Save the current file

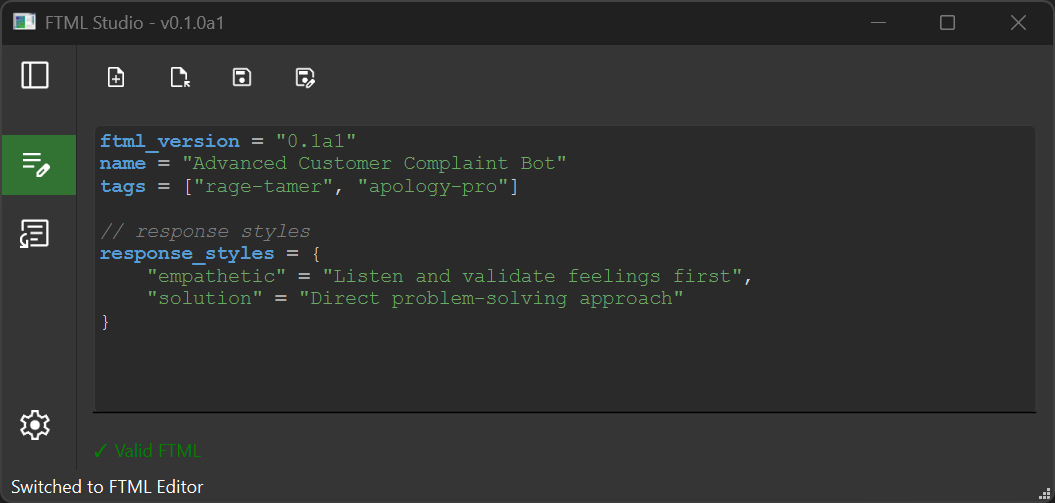[241, 78]
